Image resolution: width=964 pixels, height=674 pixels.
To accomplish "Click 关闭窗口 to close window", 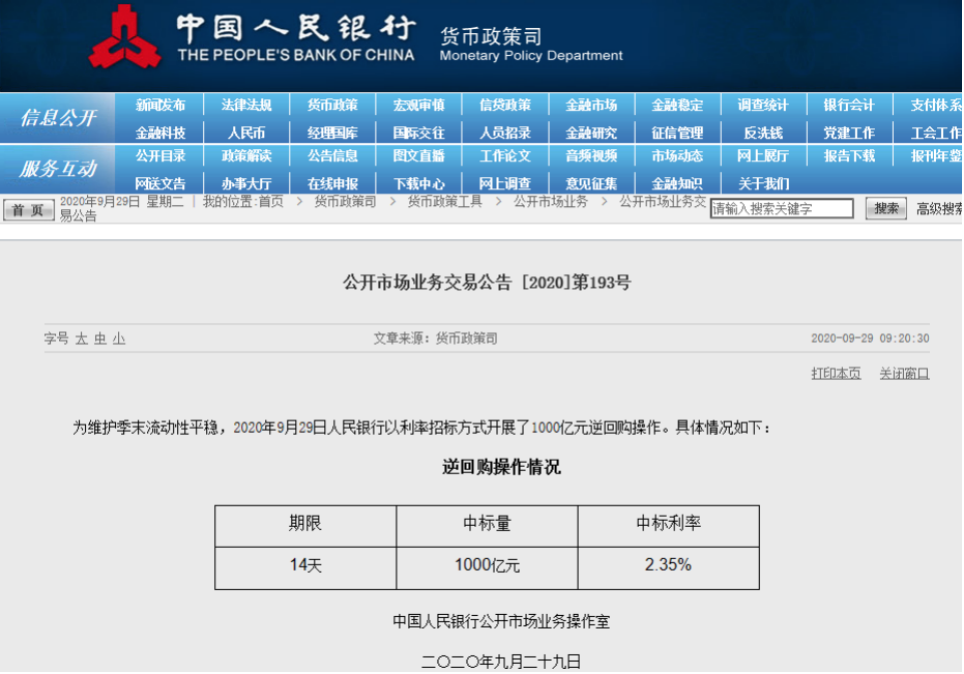I will point(904,373).
